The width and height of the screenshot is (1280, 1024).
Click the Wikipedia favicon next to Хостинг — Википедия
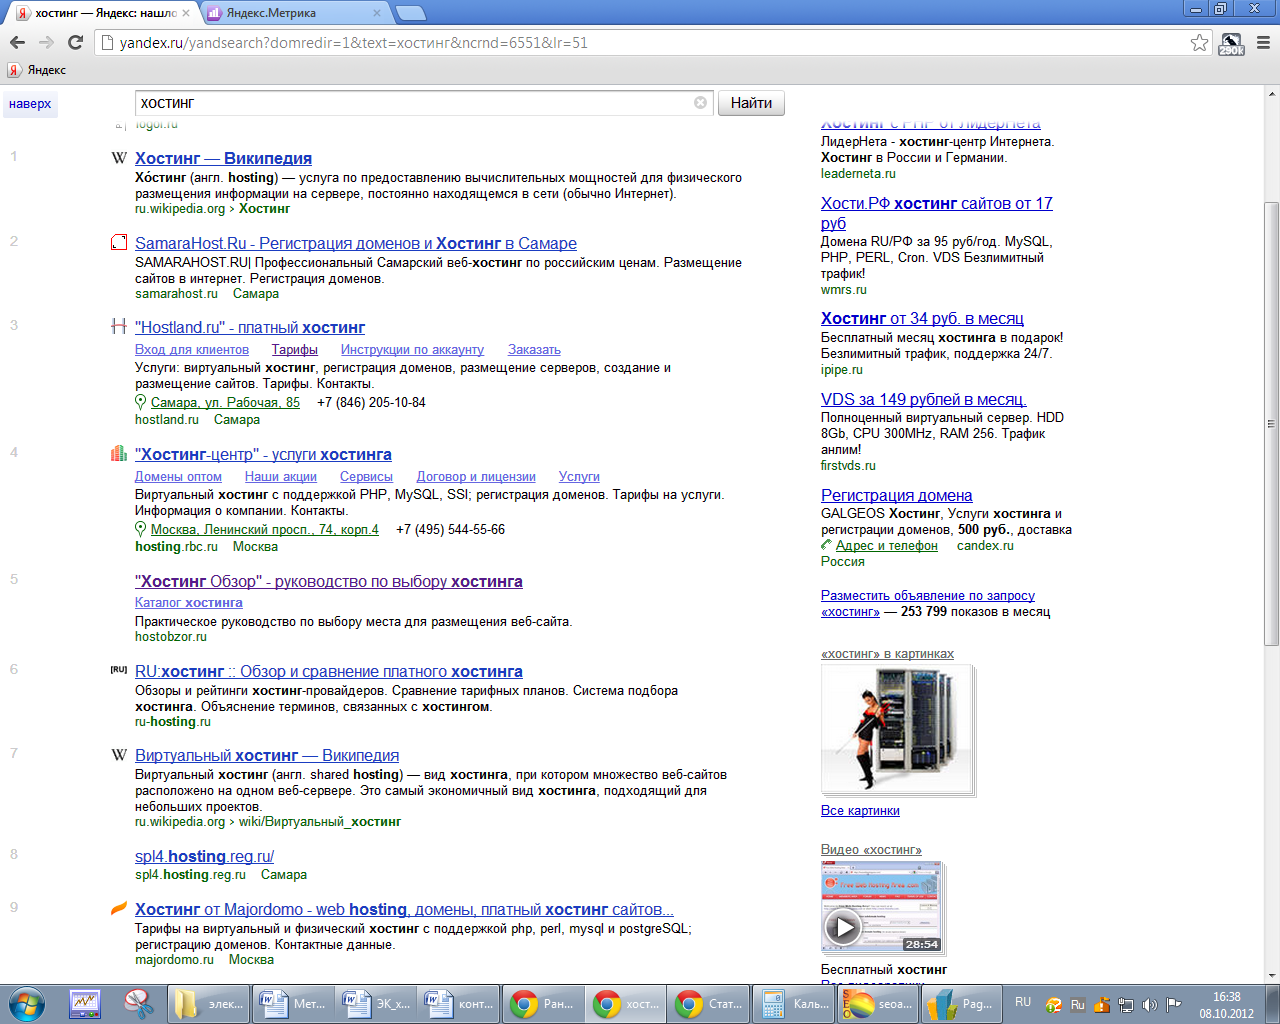click(x=119, y=158)
